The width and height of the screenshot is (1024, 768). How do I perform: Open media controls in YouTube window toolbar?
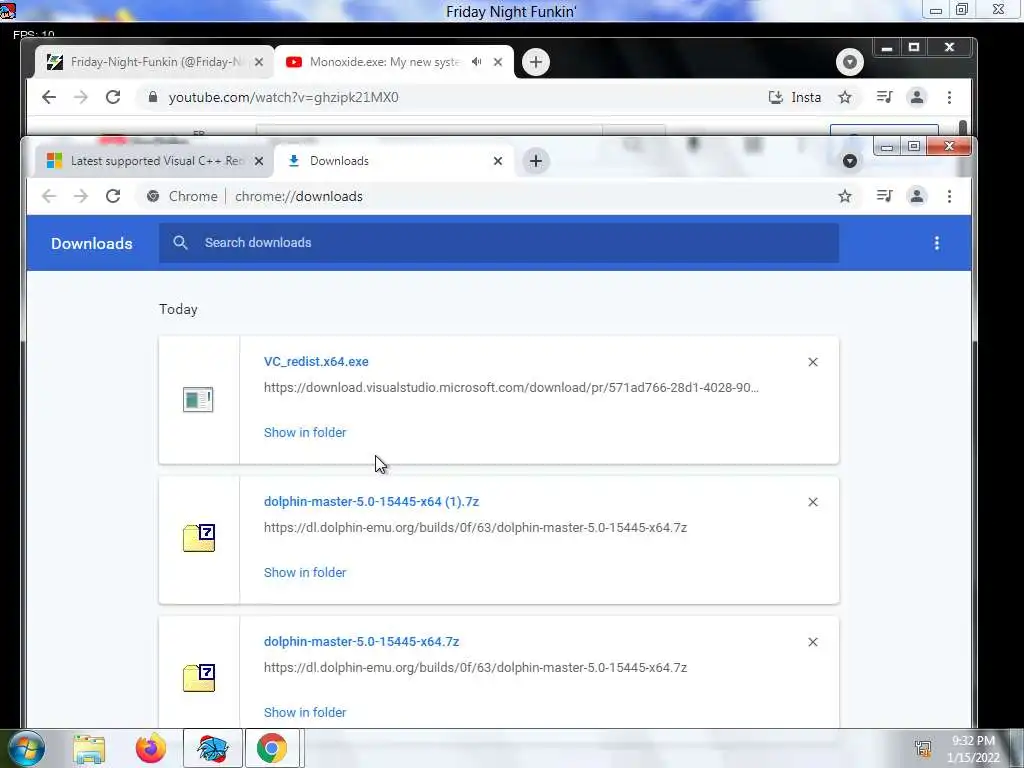(x=884, y=97)
